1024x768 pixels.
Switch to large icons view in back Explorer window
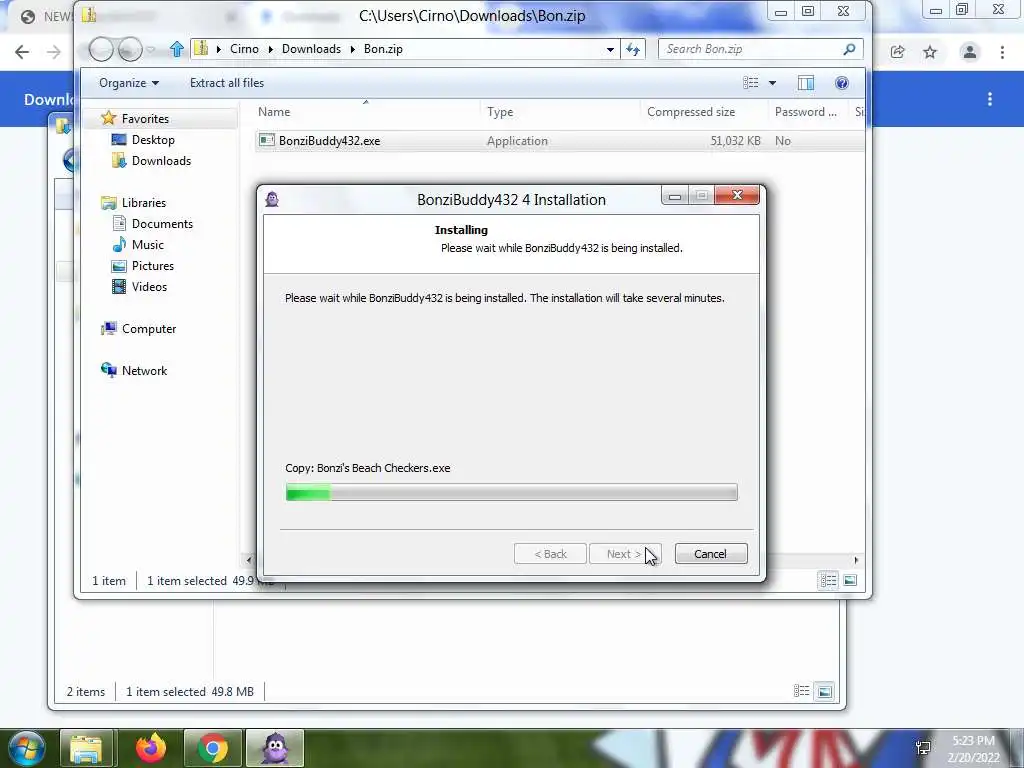point(825,691)
